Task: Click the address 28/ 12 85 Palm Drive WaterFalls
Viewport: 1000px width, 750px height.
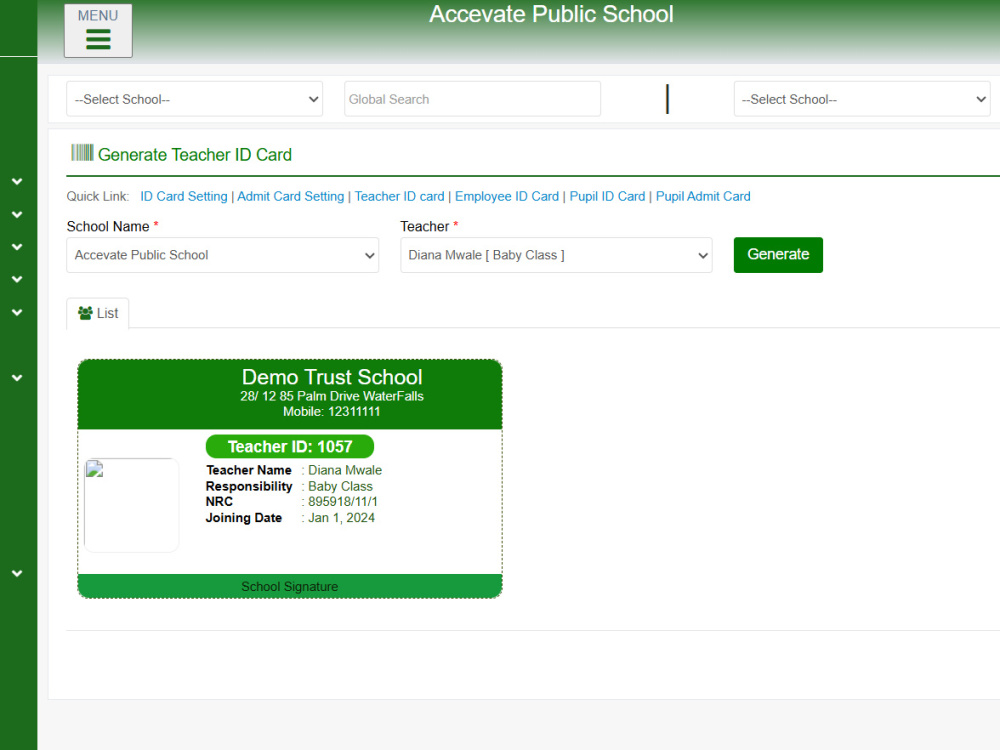Action: point(332,396)
